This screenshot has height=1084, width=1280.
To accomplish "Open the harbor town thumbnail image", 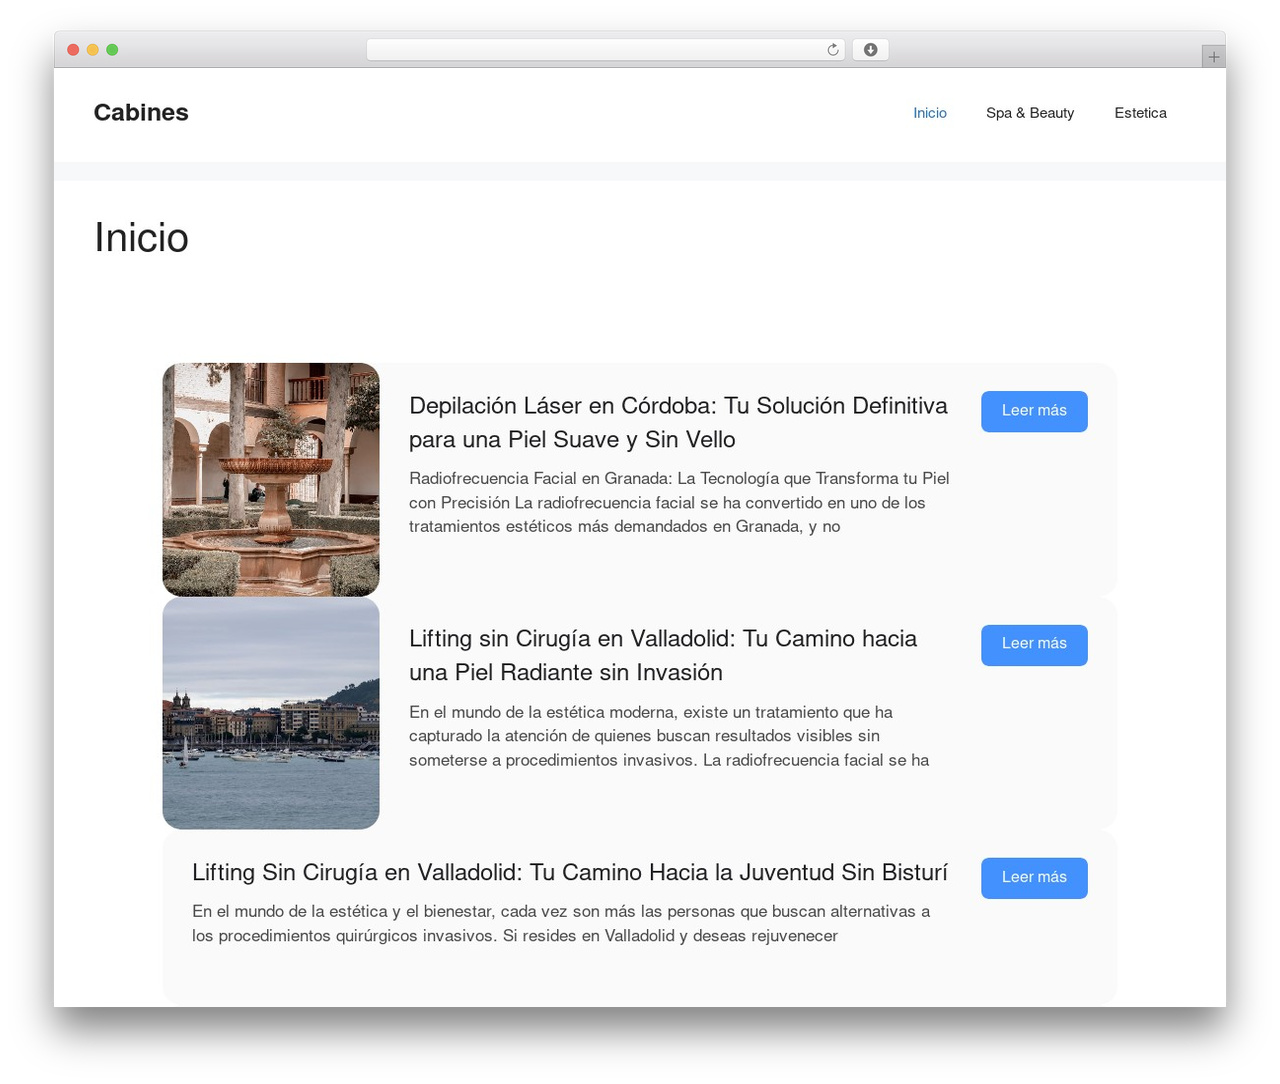I will coord(271,713).
